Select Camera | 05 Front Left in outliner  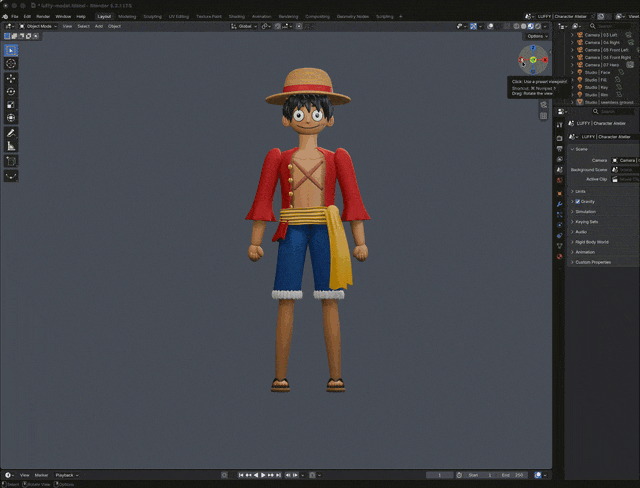coord(607,50)
